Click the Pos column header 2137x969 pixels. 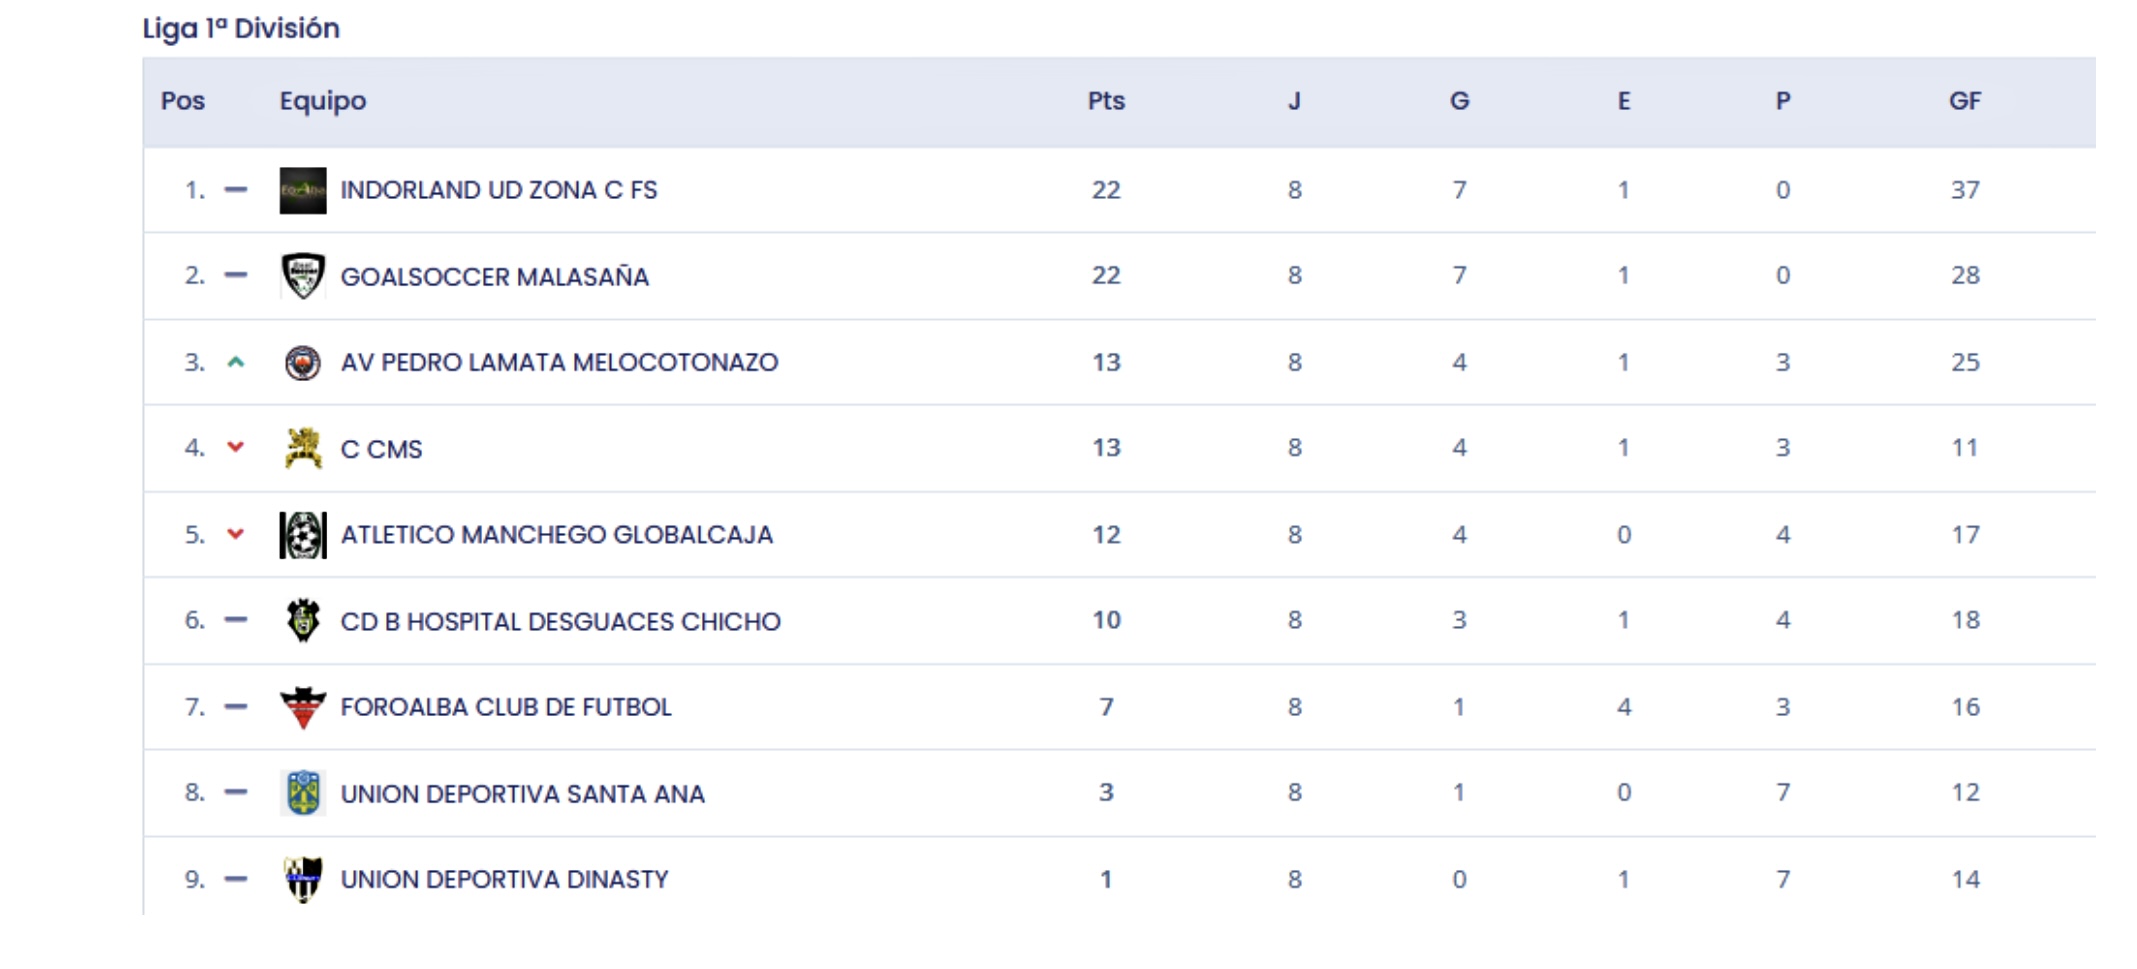182,101
